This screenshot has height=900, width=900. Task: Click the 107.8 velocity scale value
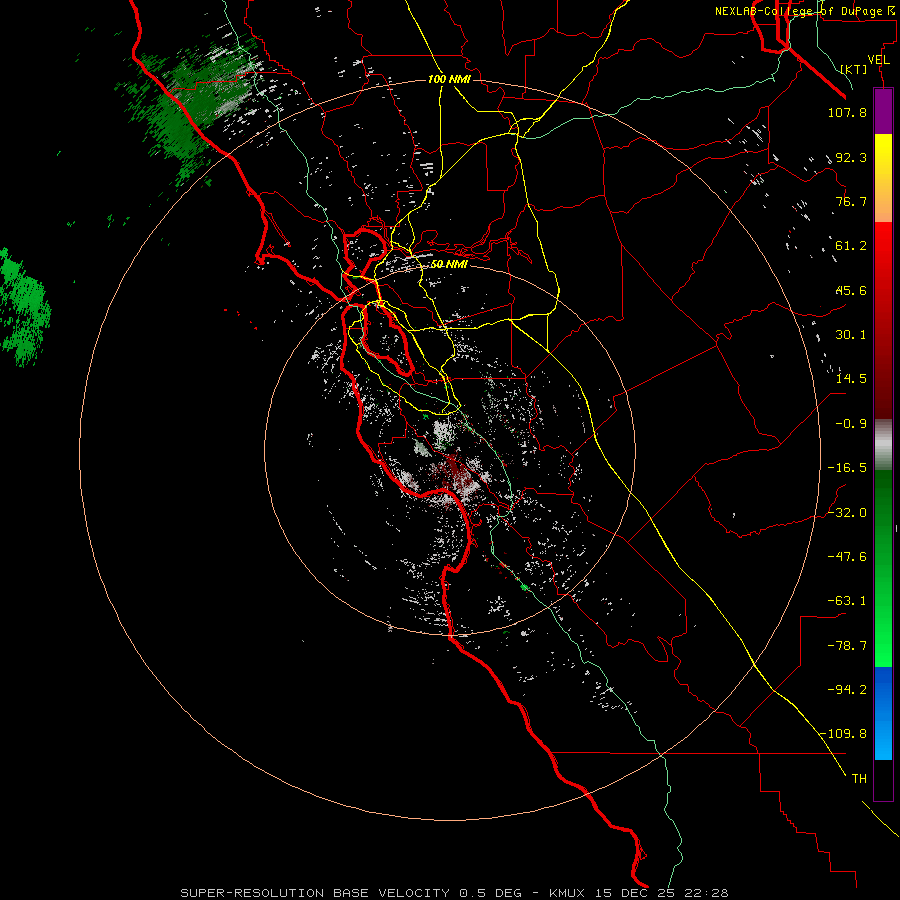pyautogui.click(x=847, y=112)
